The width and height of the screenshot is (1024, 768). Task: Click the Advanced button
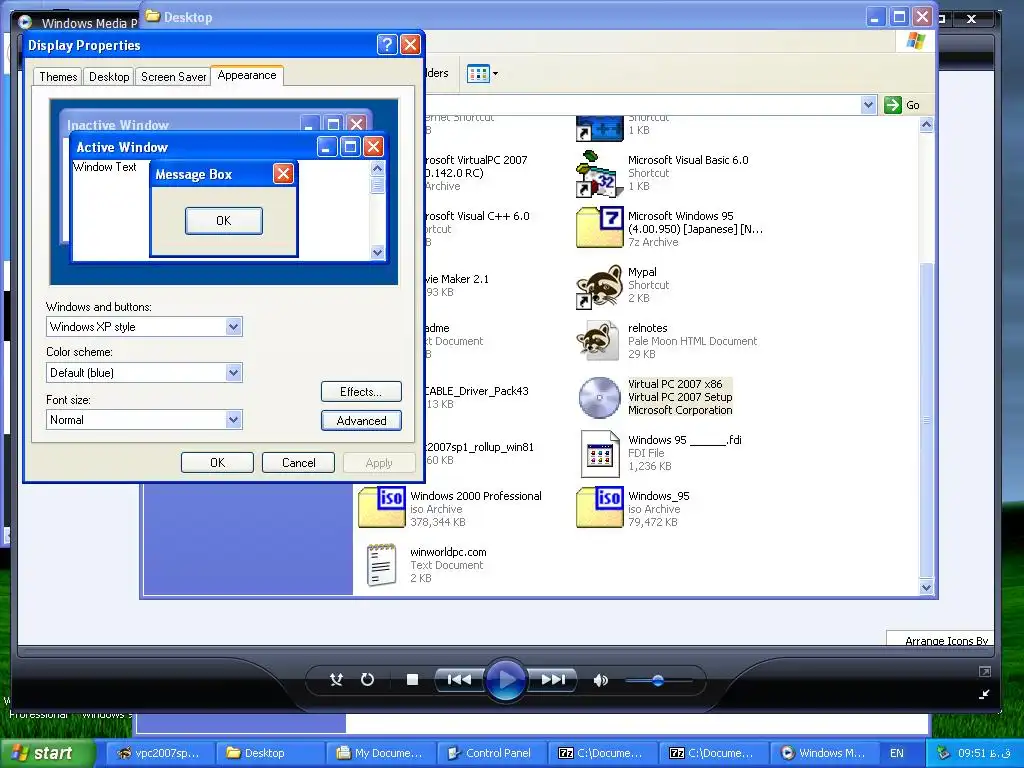click(x=361, y=421)
